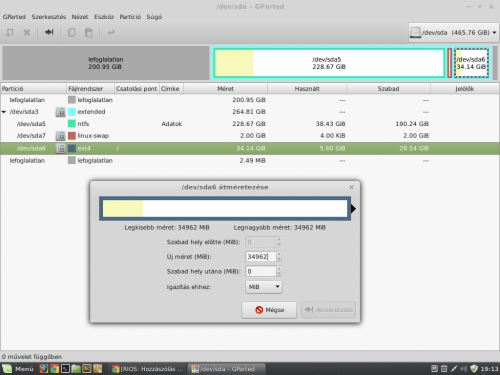Click the Fájlrendszer column header
The width and height of the screenshot is (500, 375).
click(90, 89)
